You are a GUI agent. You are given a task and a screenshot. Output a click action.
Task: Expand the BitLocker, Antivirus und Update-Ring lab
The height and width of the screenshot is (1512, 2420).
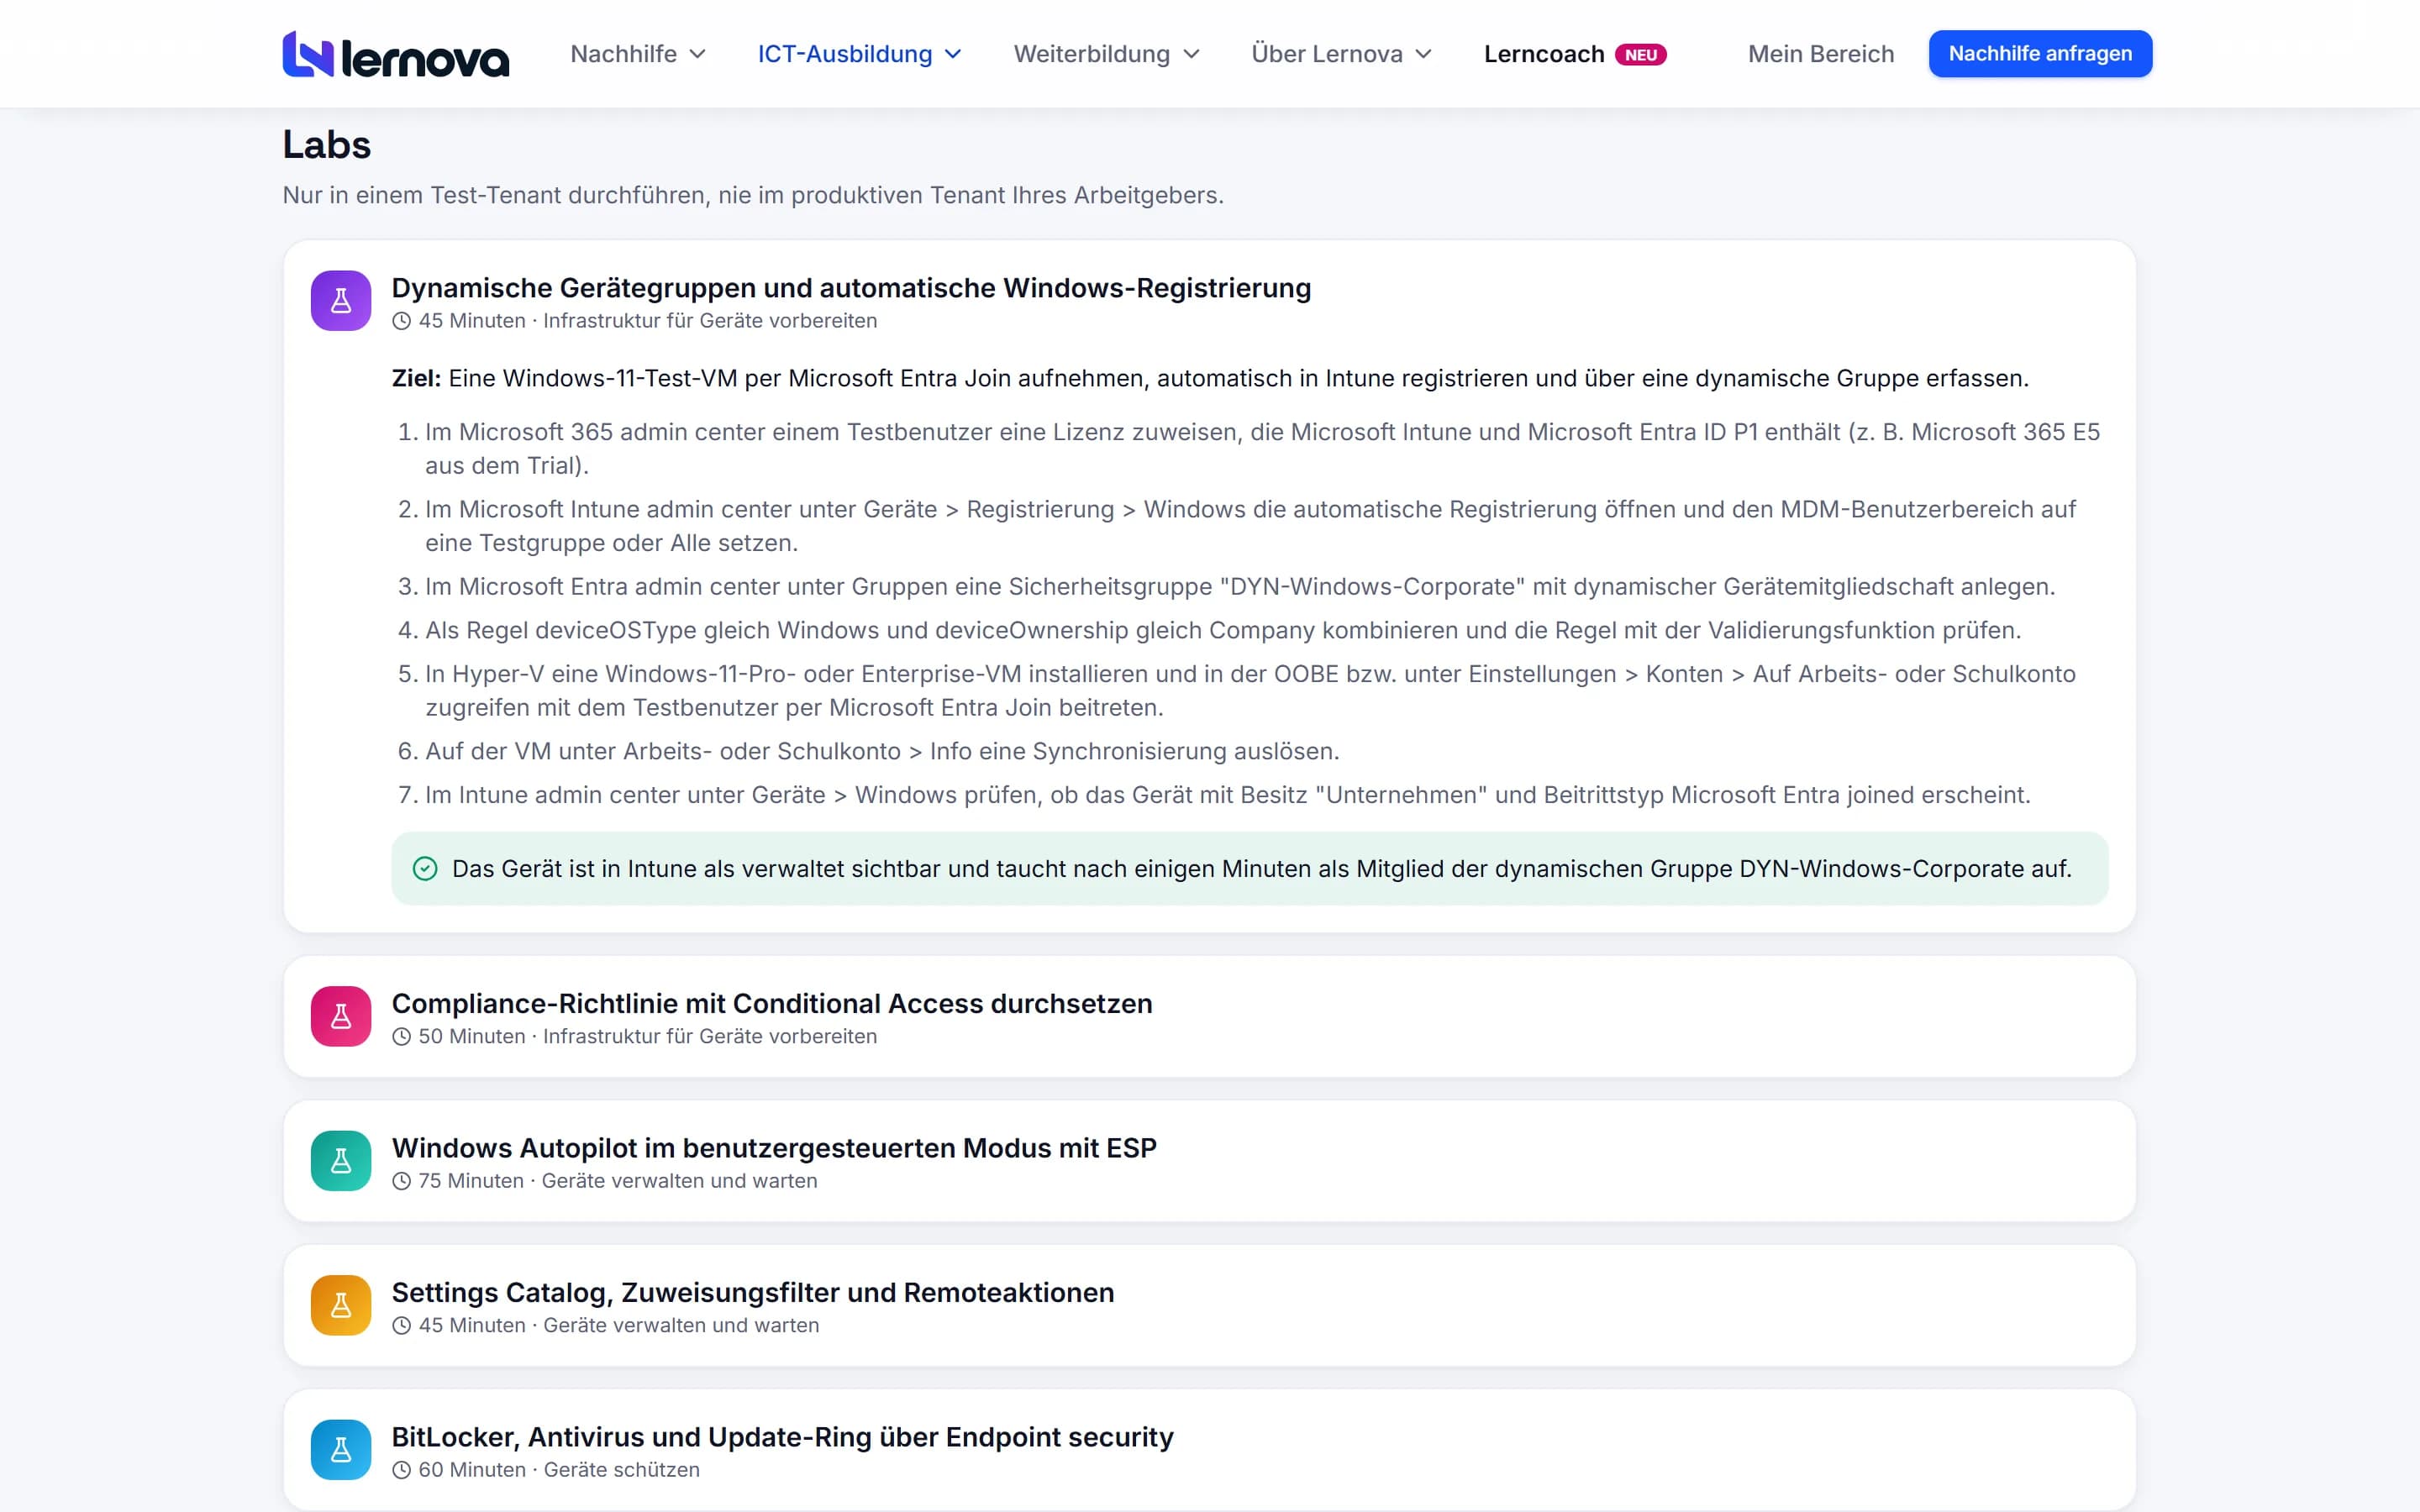point(1209,1450)
